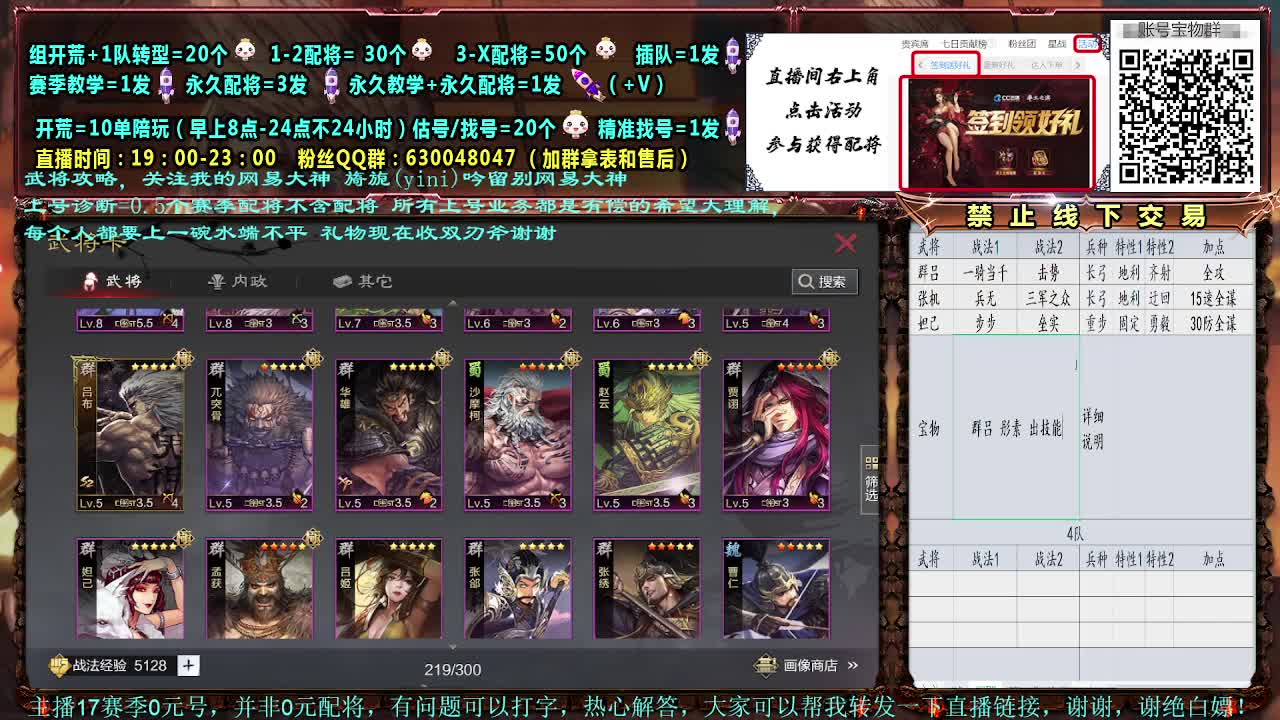Switch to the 武将 tab

pyautogui.click(x=113, y=281)
